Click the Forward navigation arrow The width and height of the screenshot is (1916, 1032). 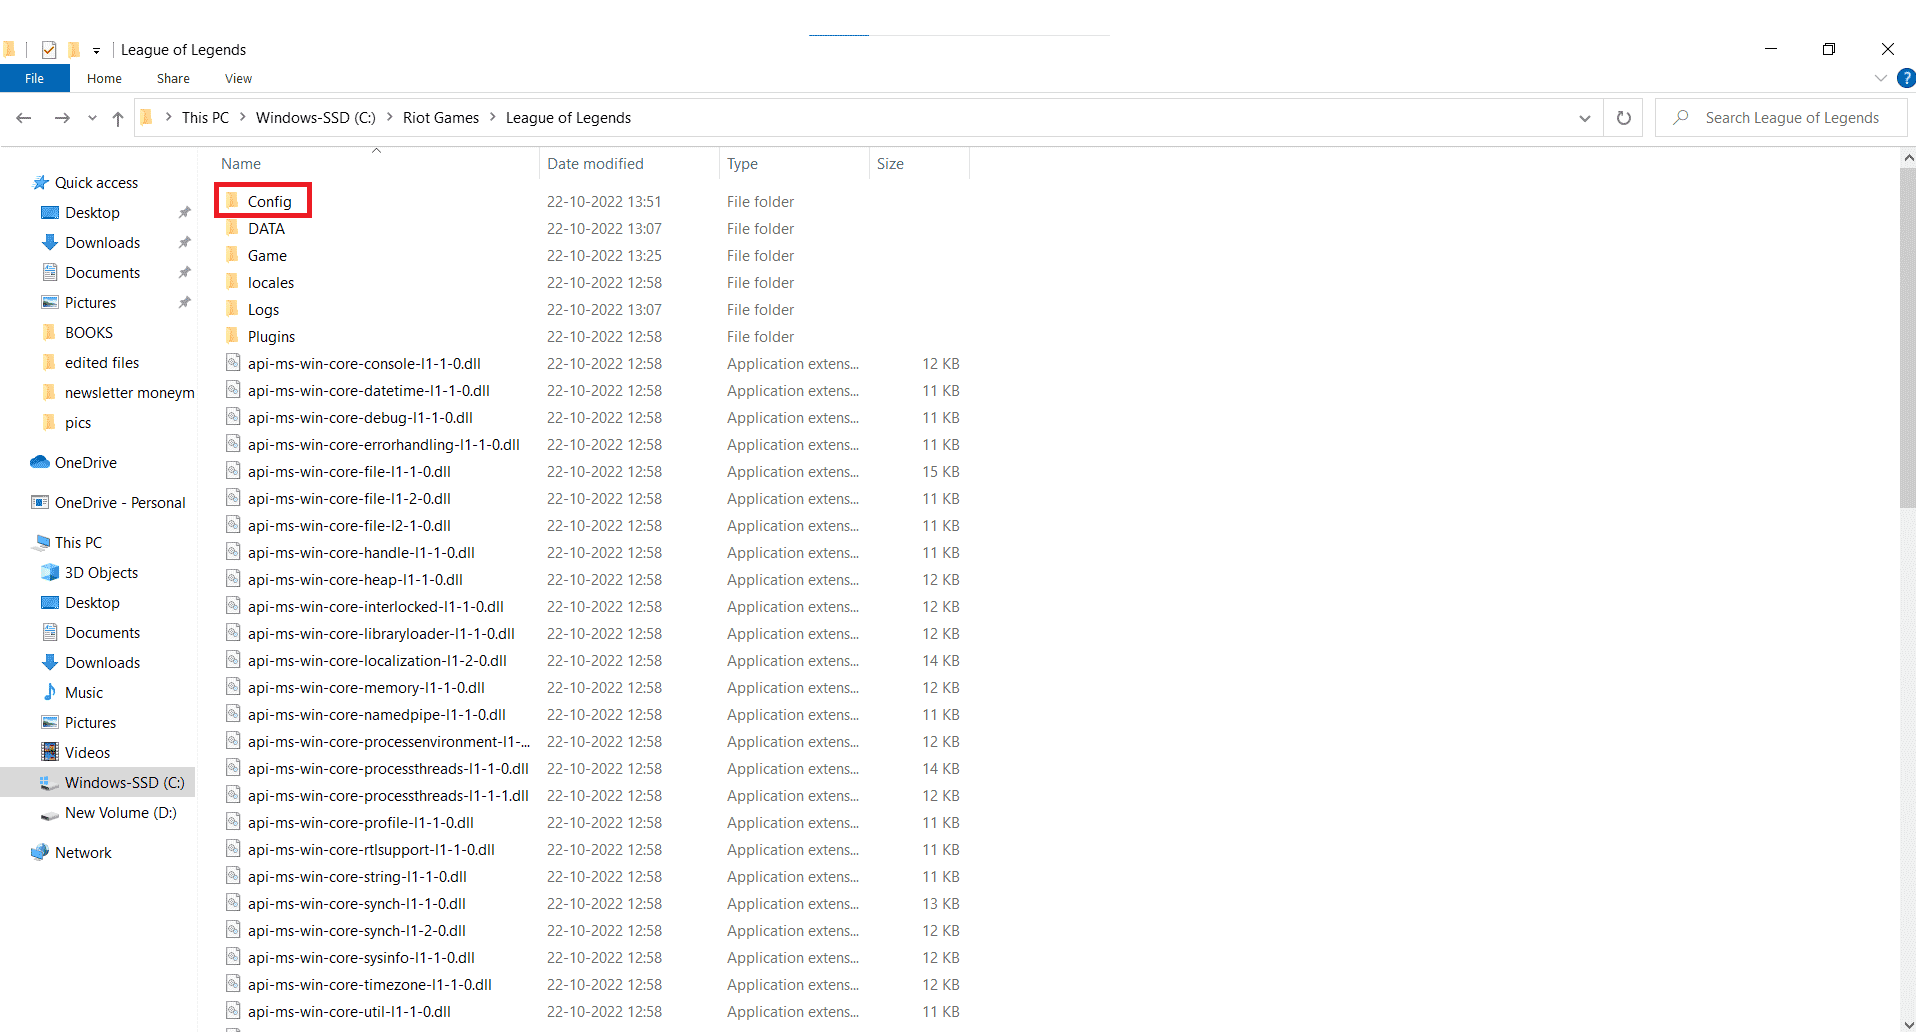point(62,118)
